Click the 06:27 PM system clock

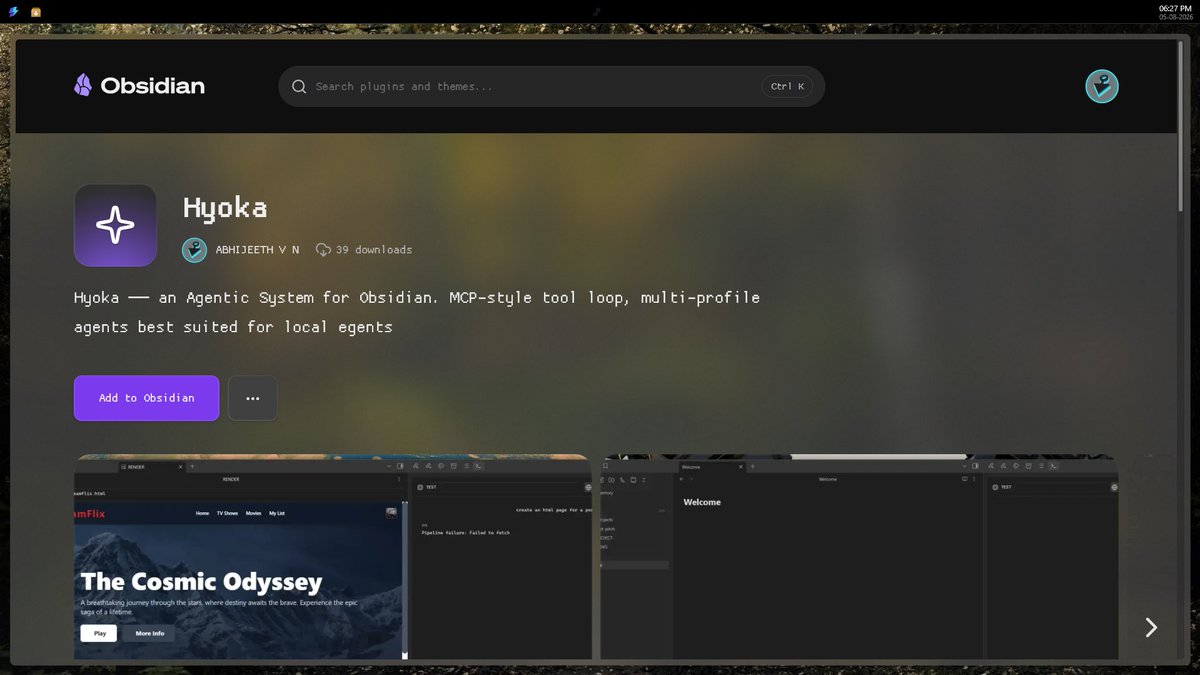point(1176,8)
